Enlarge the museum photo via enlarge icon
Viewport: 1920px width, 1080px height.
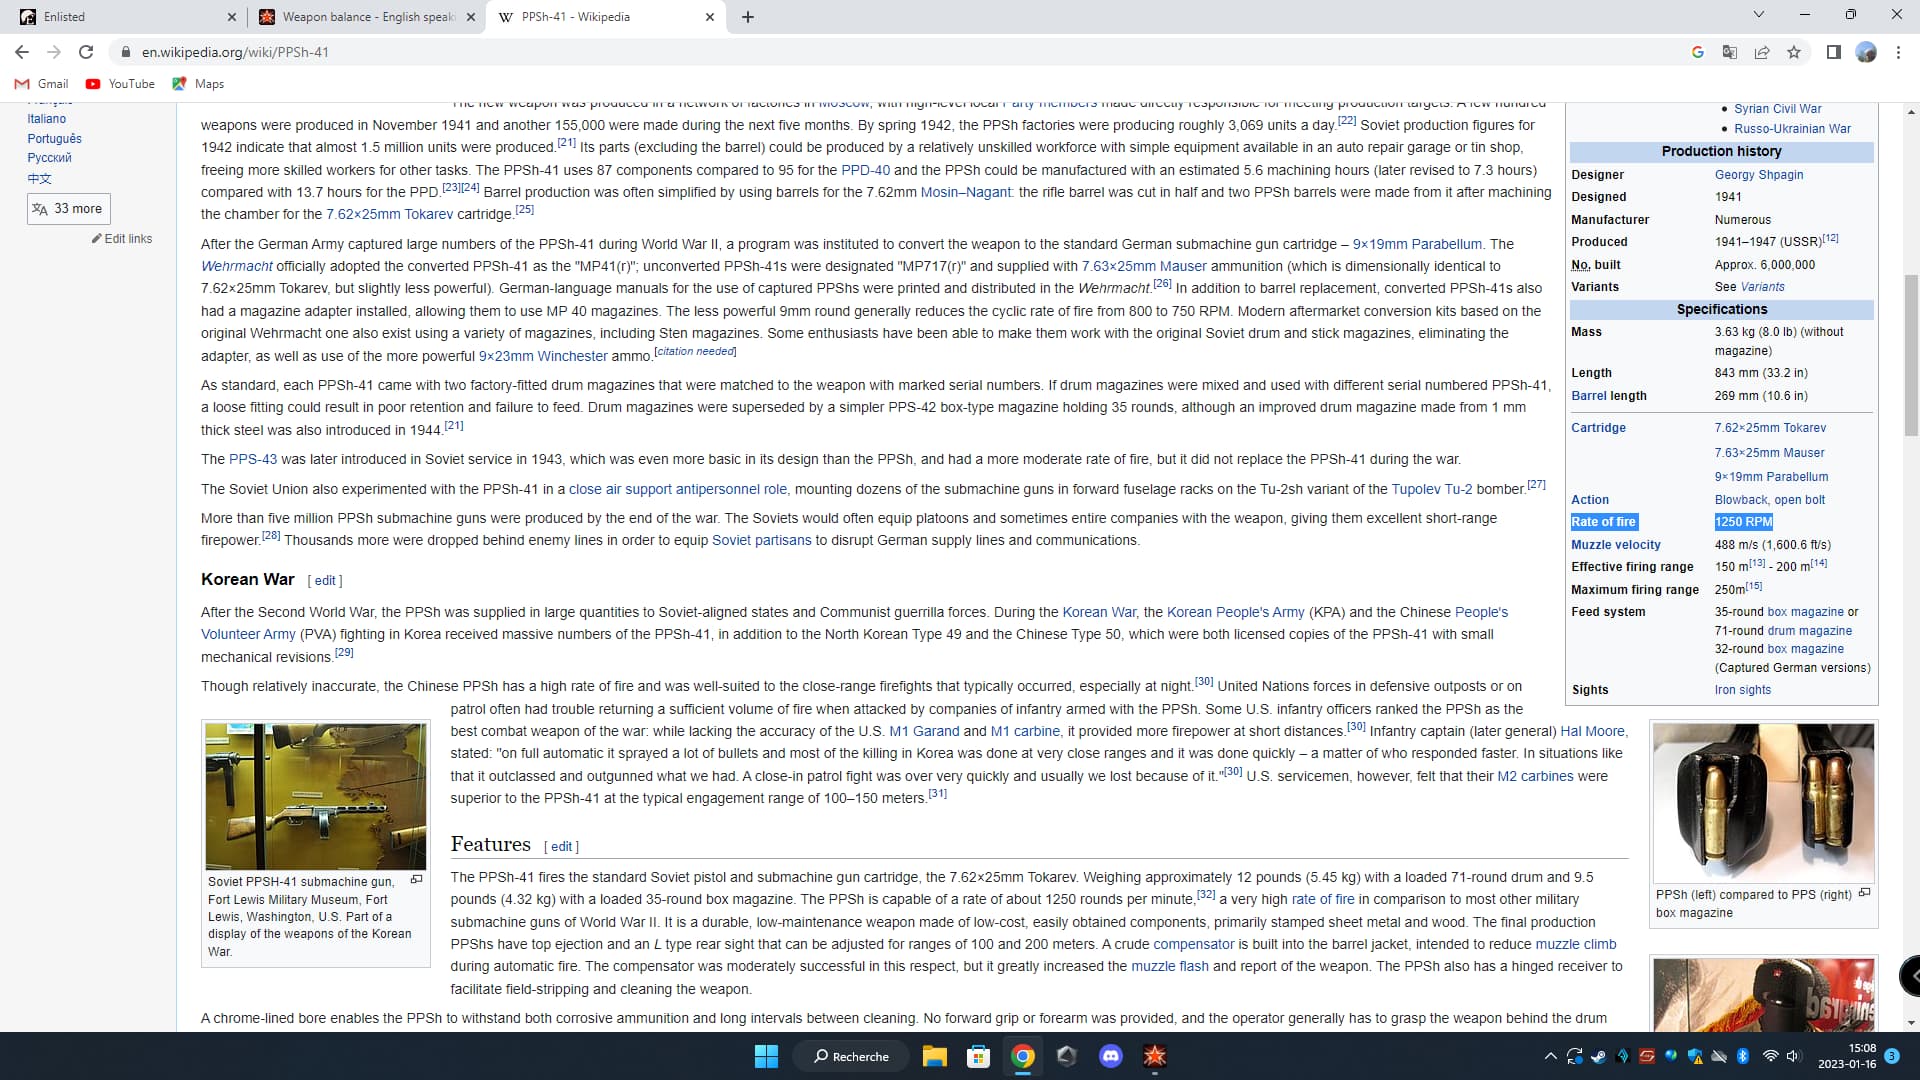click(417, 880)
